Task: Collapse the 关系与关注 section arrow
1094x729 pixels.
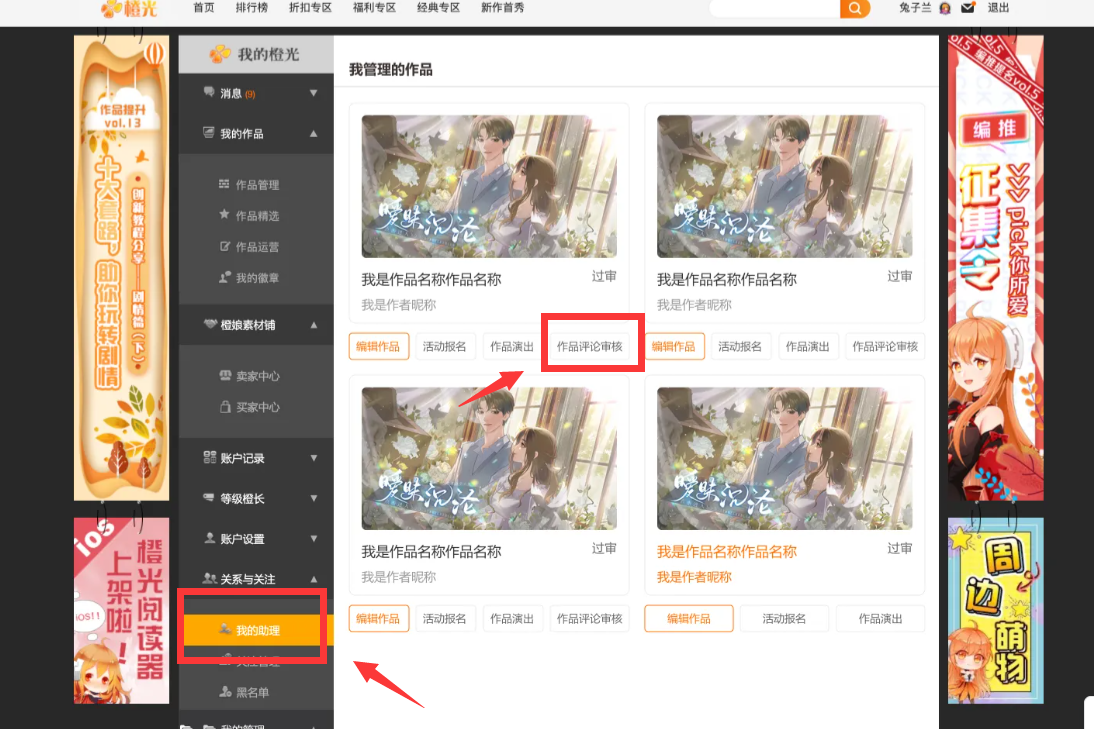Action: point(313,579)
